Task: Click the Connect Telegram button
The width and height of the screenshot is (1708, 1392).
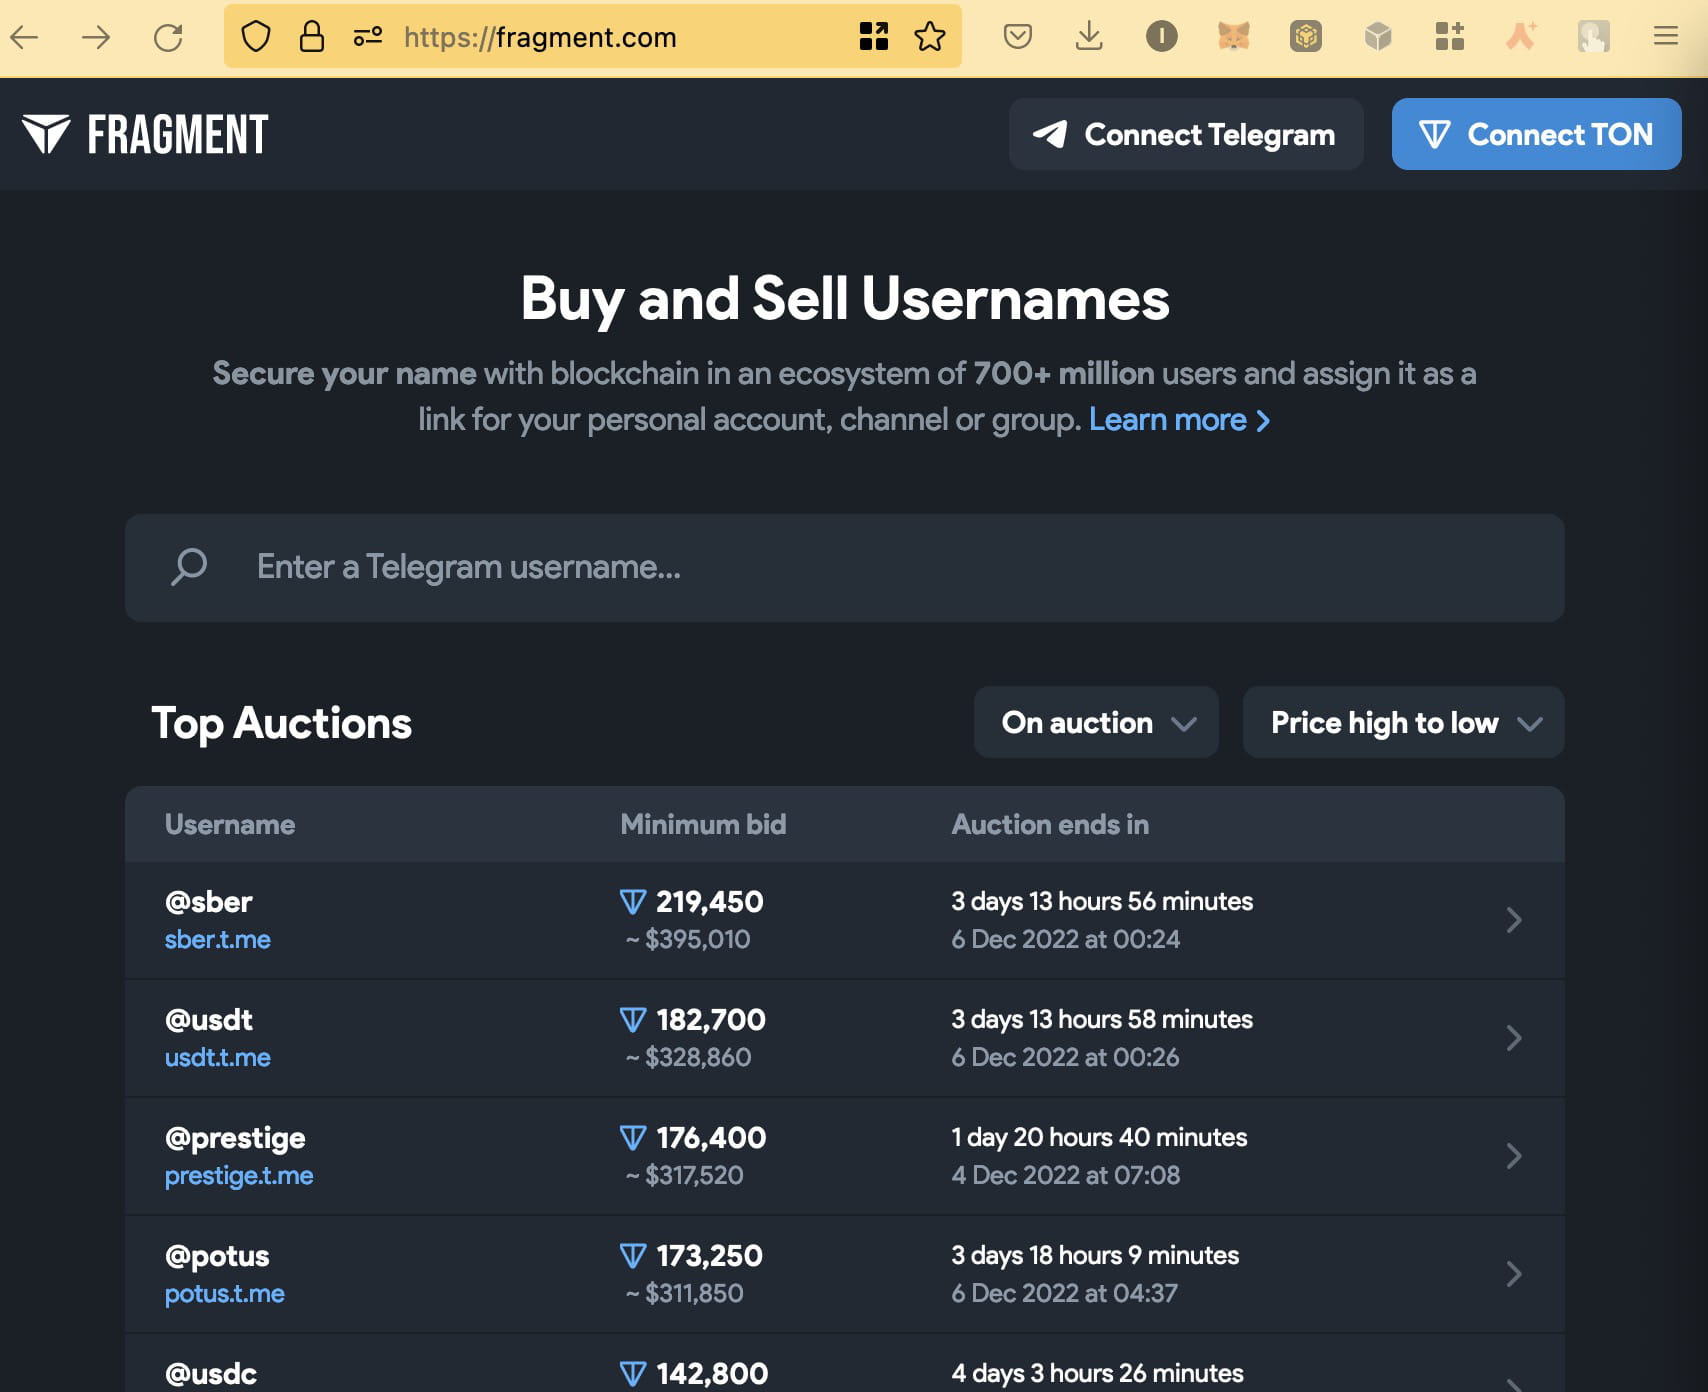Action: [x=1185, y=134]
